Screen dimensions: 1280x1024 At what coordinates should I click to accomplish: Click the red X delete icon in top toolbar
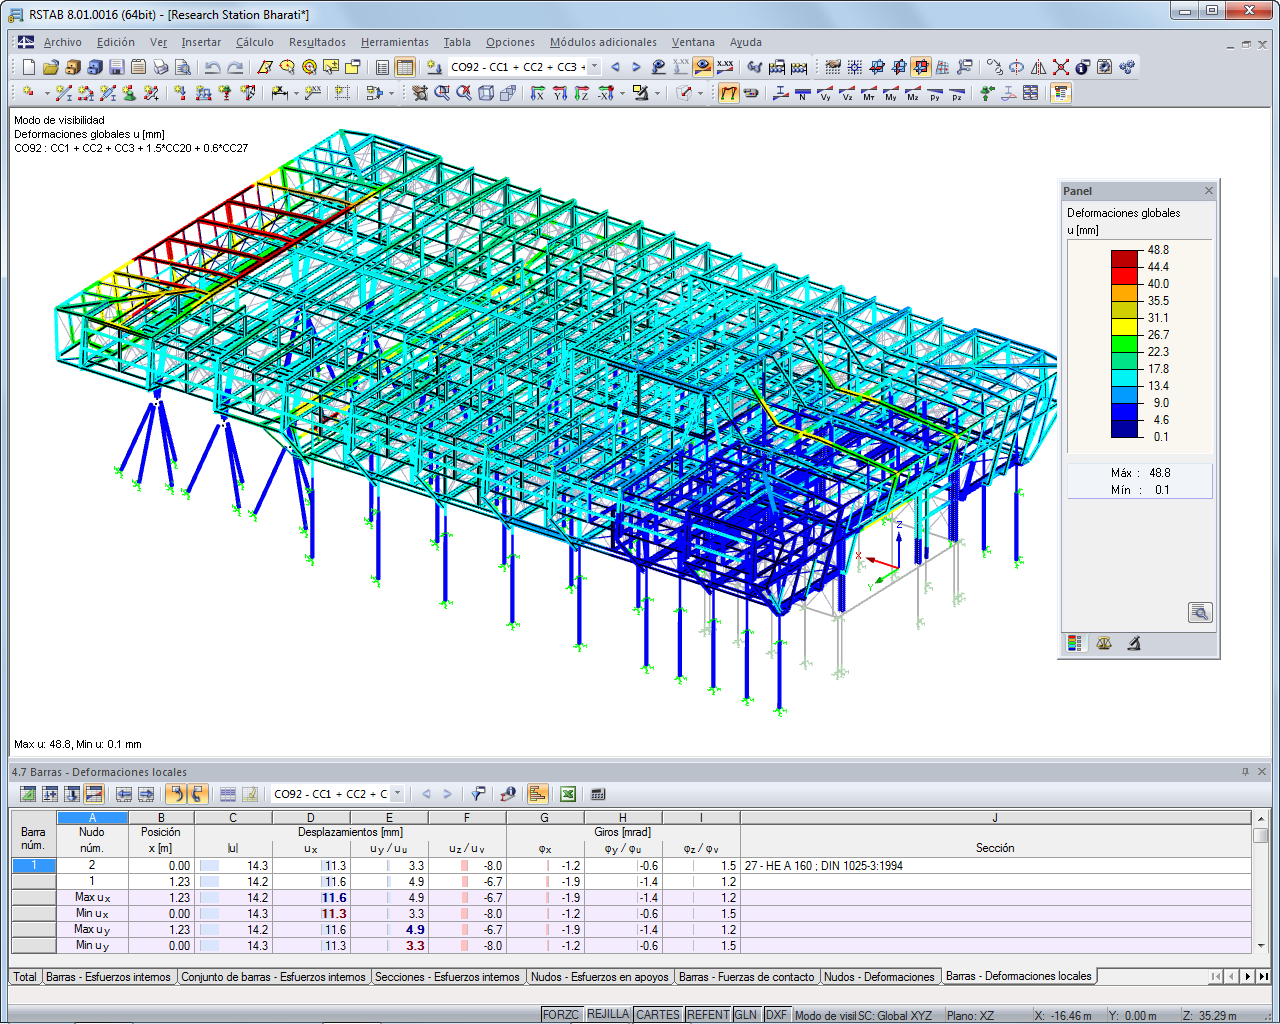[x=1061, y=67]
